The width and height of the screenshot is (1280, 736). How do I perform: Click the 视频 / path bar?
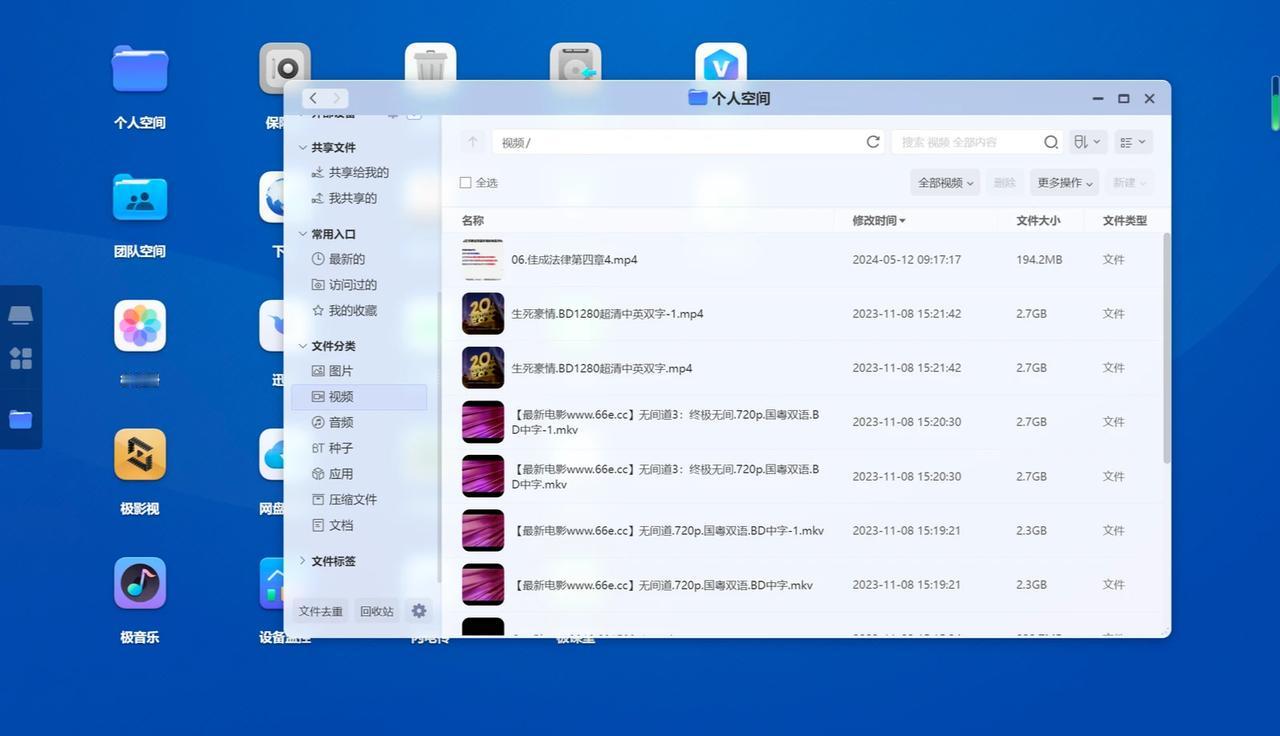[x=677, y=142]
